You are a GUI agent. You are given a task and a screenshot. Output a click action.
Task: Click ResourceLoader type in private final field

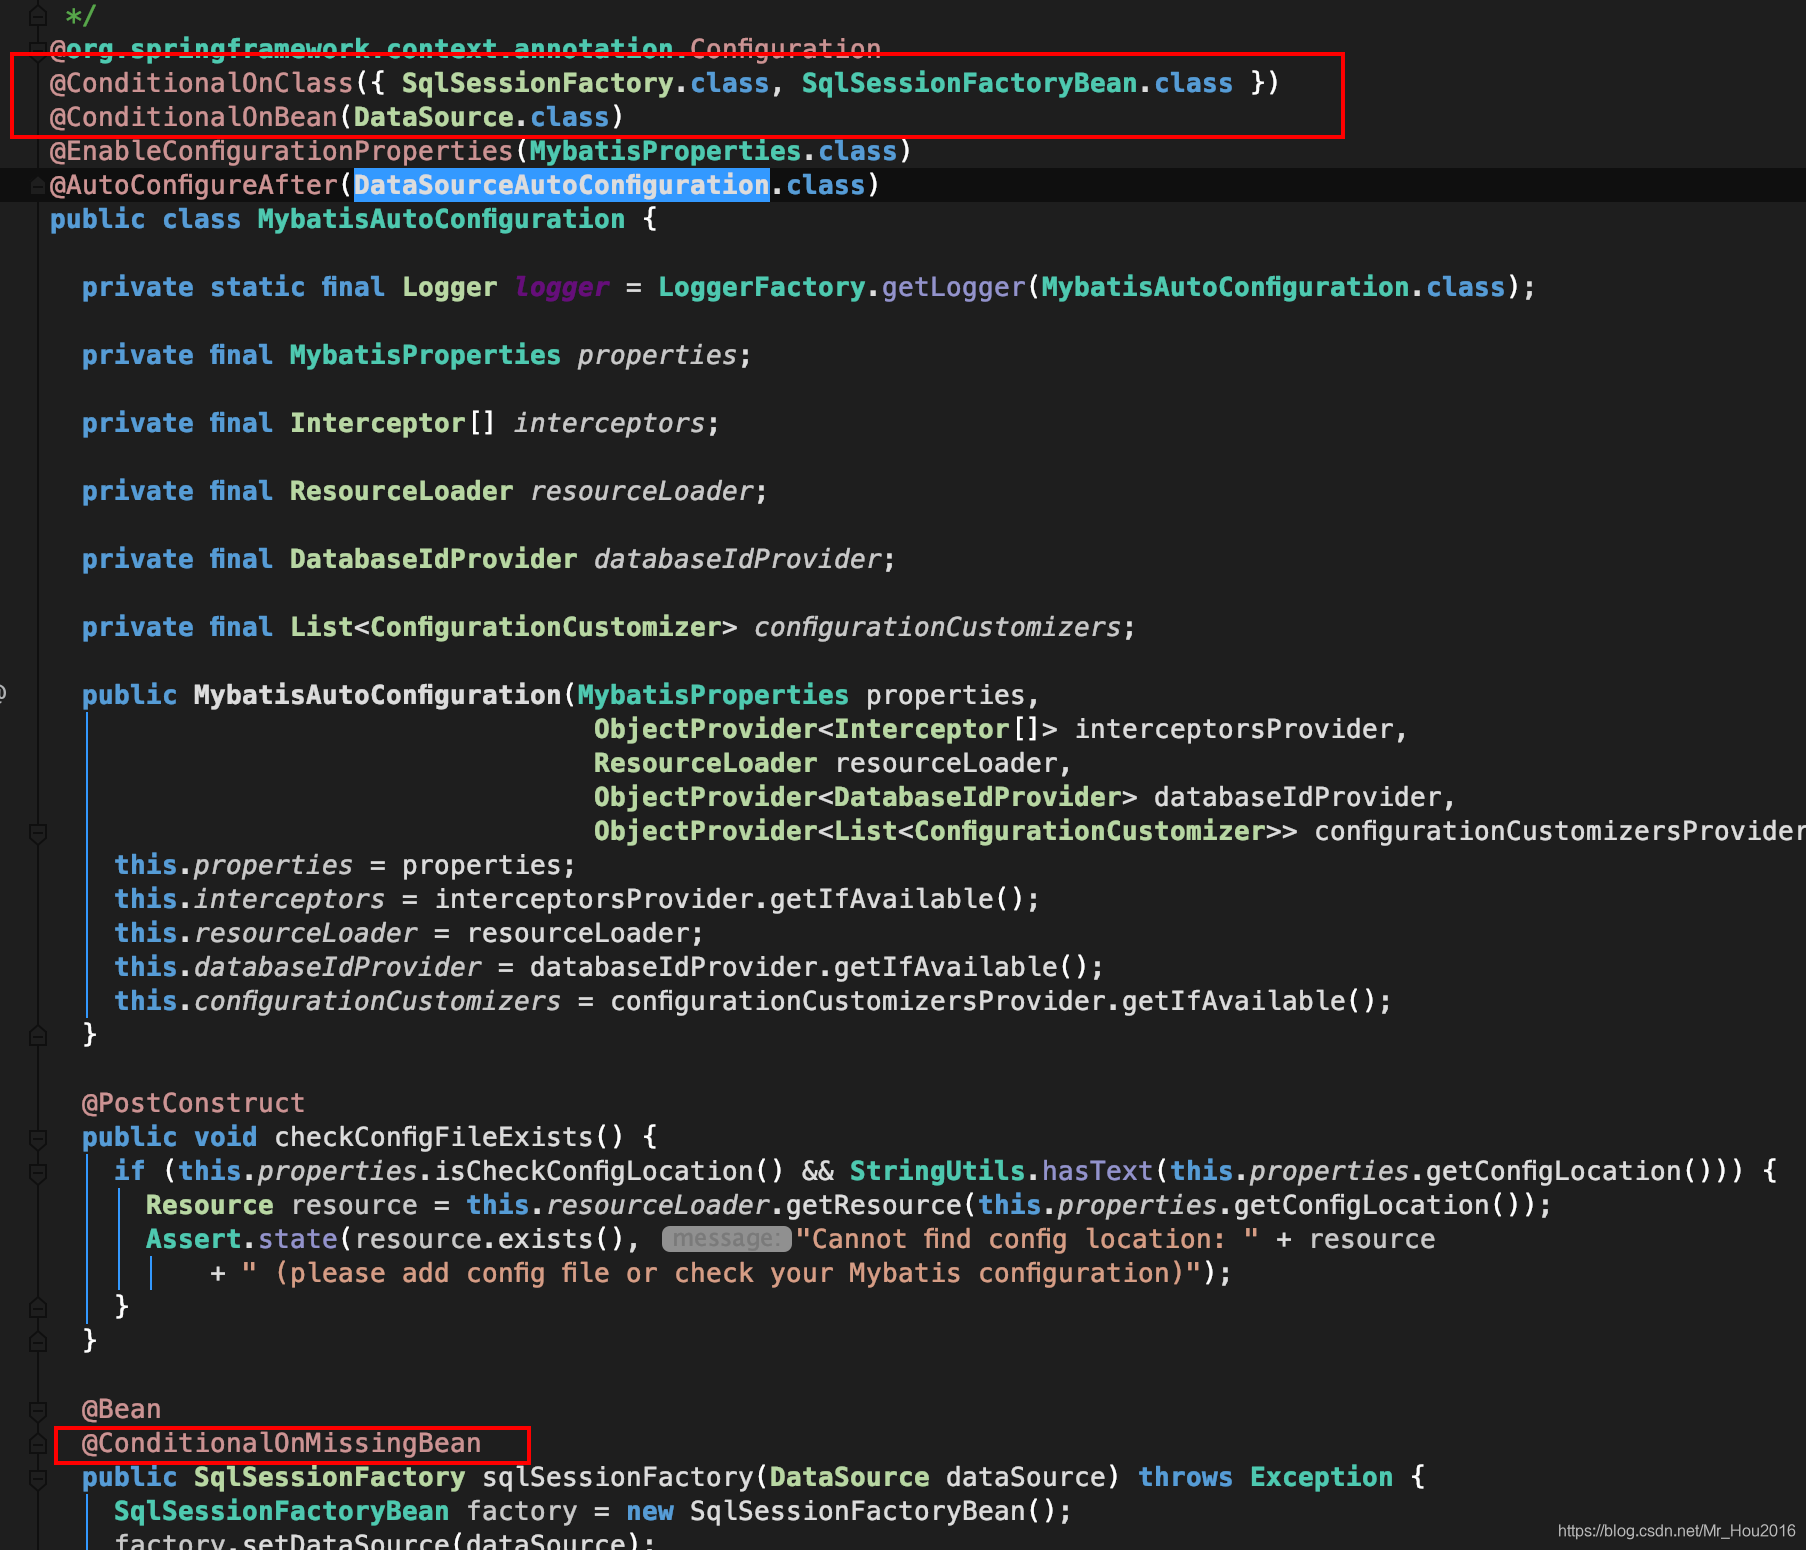(x=401, y=491)
